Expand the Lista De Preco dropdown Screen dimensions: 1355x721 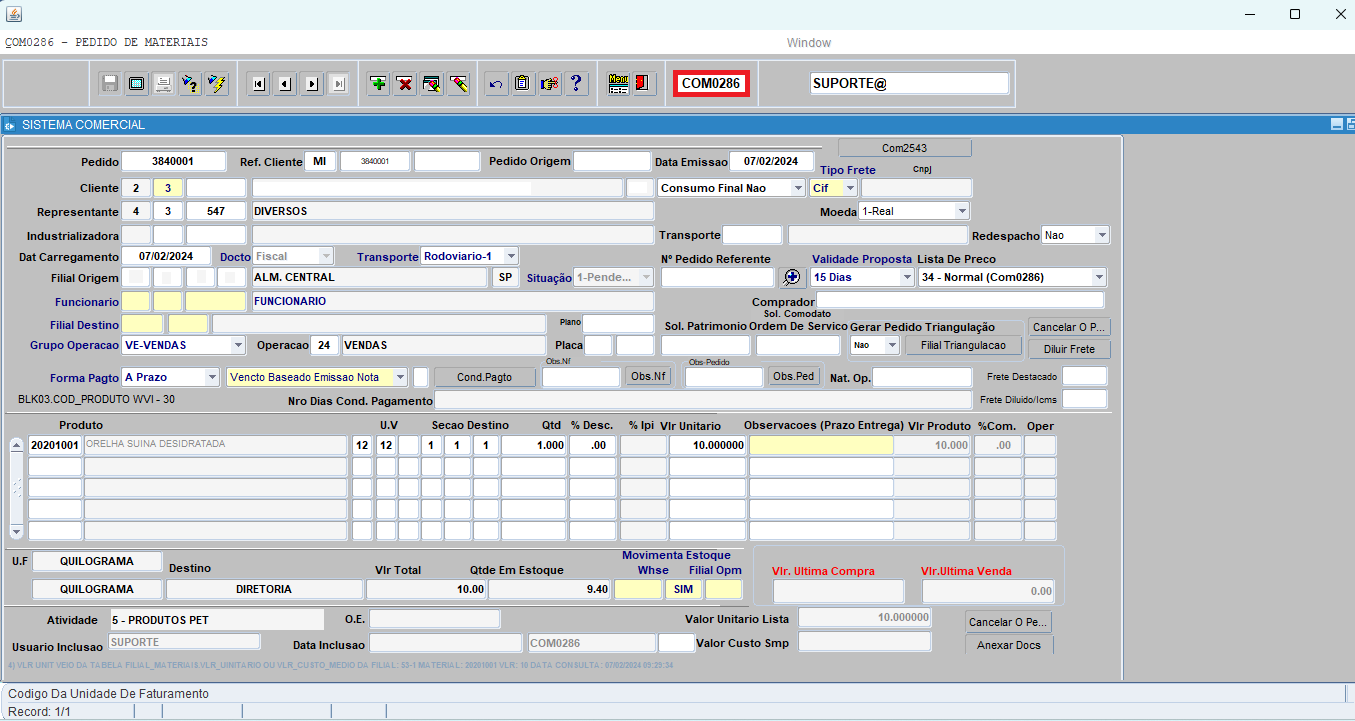[x=1099, y=277]
